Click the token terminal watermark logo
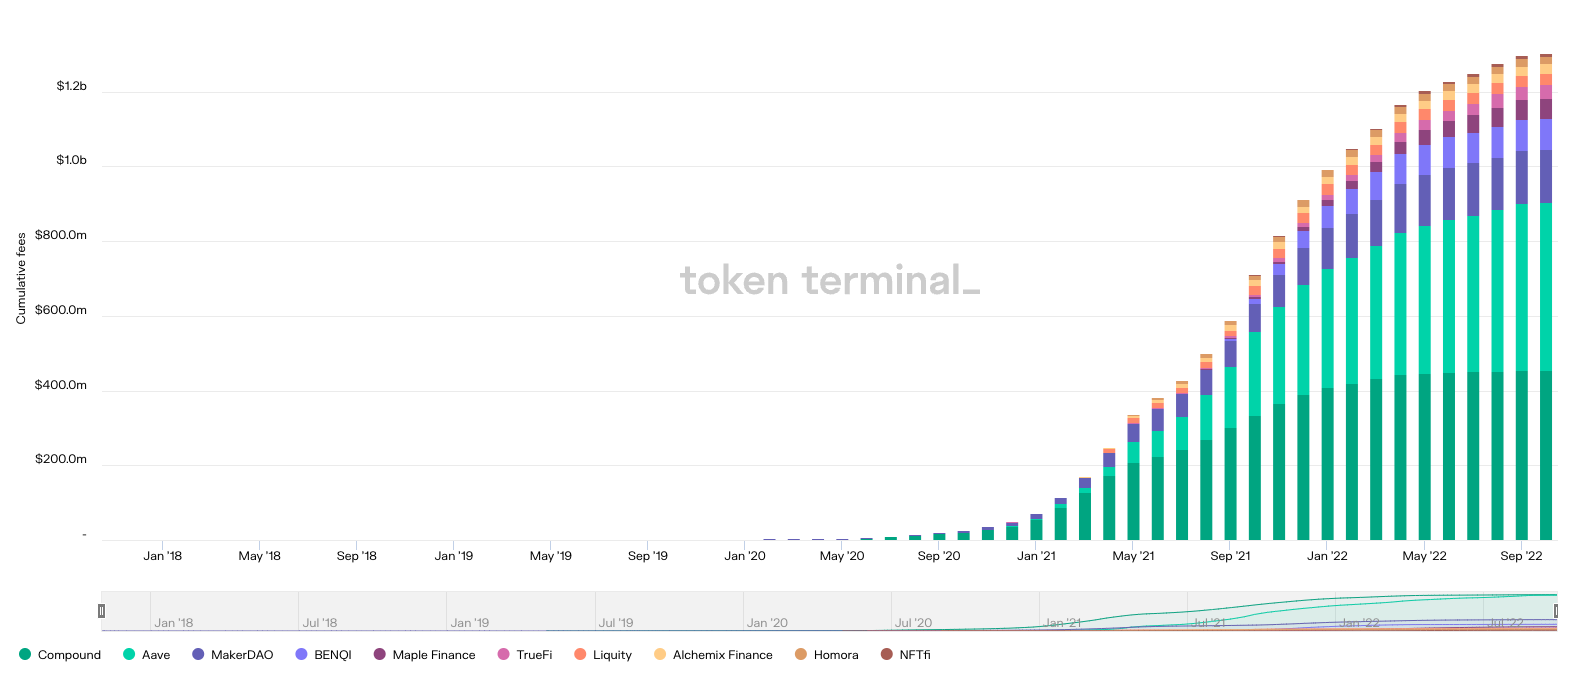 tap(829, 281)
